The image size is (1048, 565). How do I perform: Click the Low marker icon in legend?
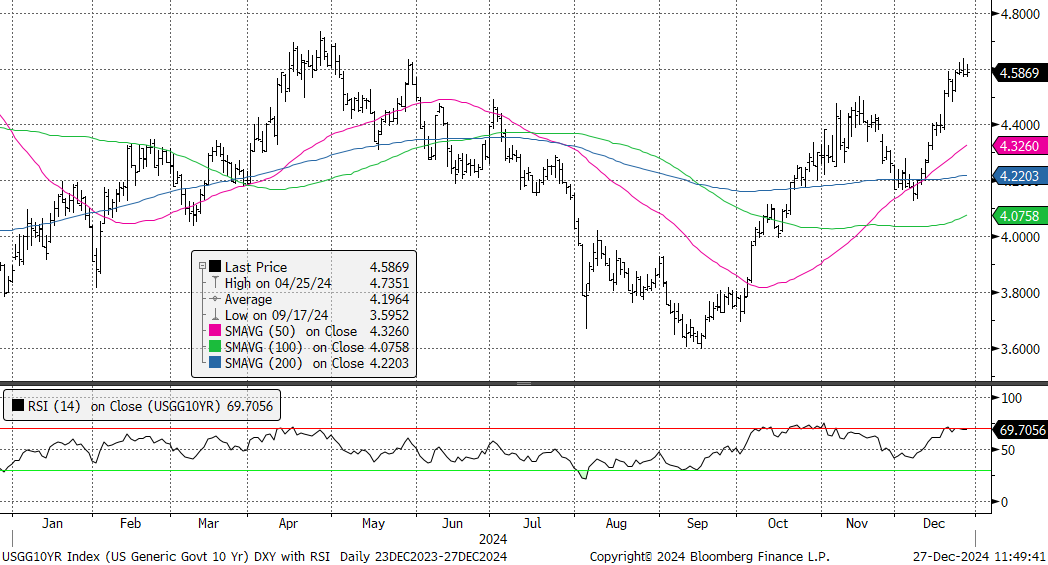214,315
